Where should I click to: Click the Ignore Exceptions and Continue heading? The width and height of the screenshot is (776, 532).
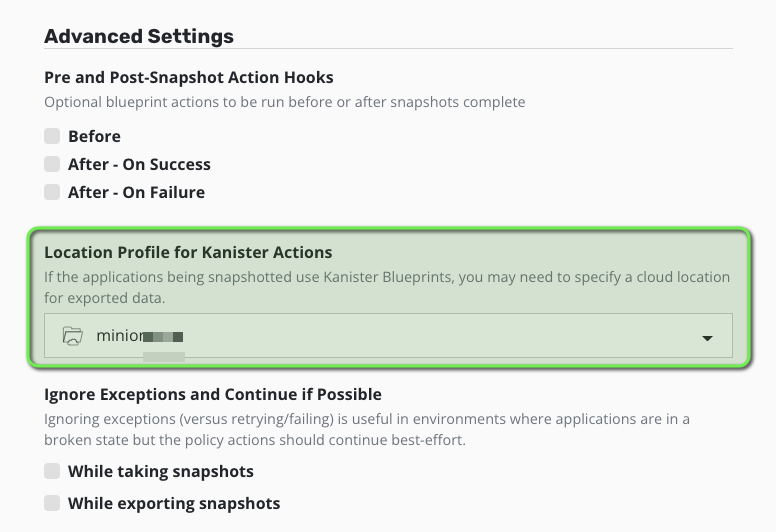coord(213,394)
